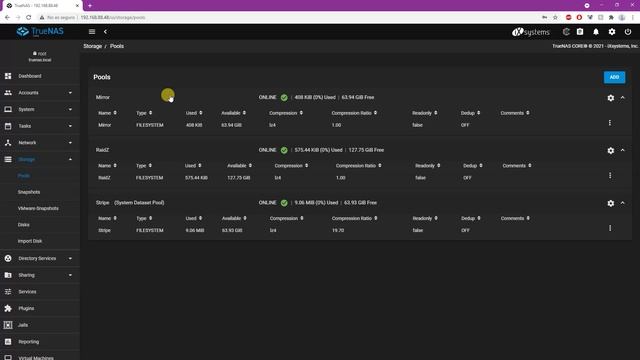Open the alerts bell icon

click(x=596, y=31)
